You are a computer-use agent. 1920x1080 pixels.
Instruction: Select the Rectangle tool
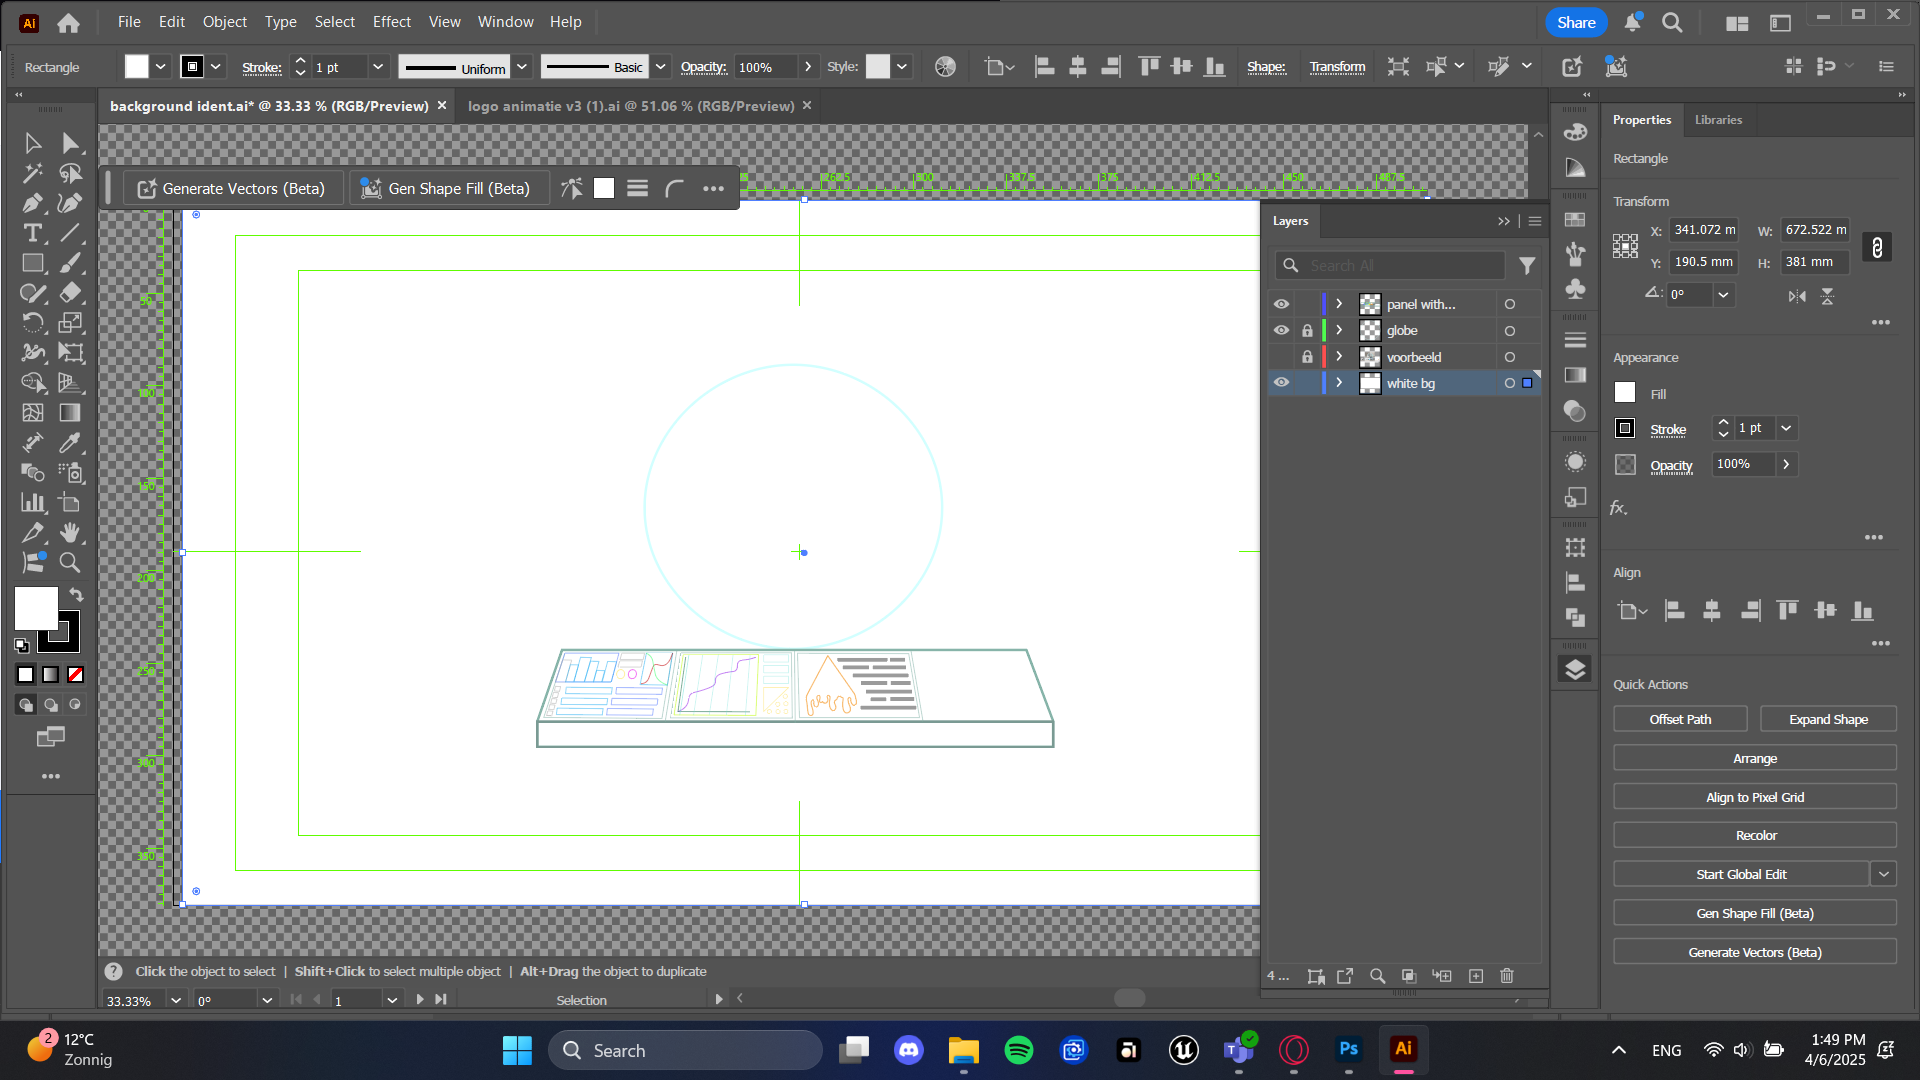point(32,263)
